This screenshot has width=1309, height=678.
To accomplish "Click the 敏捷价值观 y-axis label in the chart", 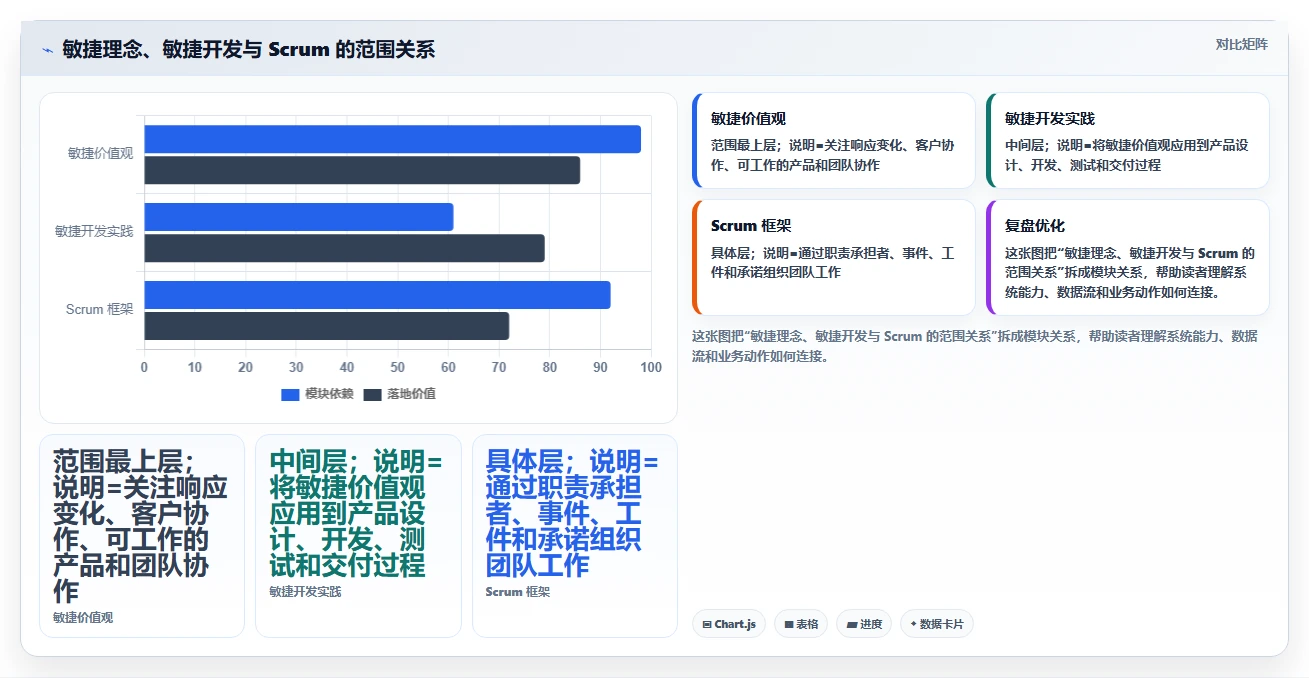I will (100, 153).
